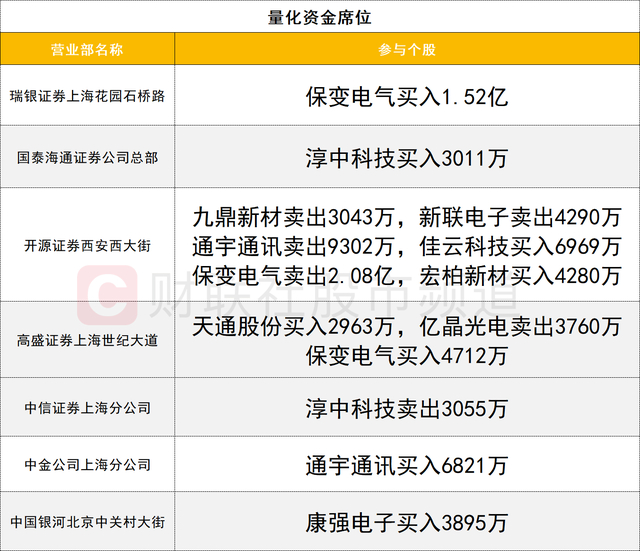Click the text 佳云科技买入6969万

pos(520,246)
